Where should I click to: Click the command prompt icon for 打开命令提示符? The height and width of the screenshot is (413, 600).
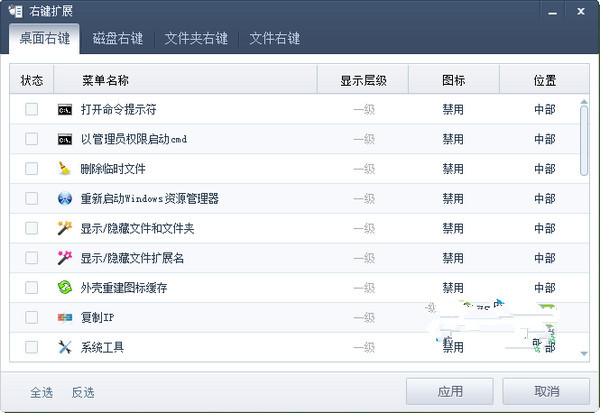point(65,110)
